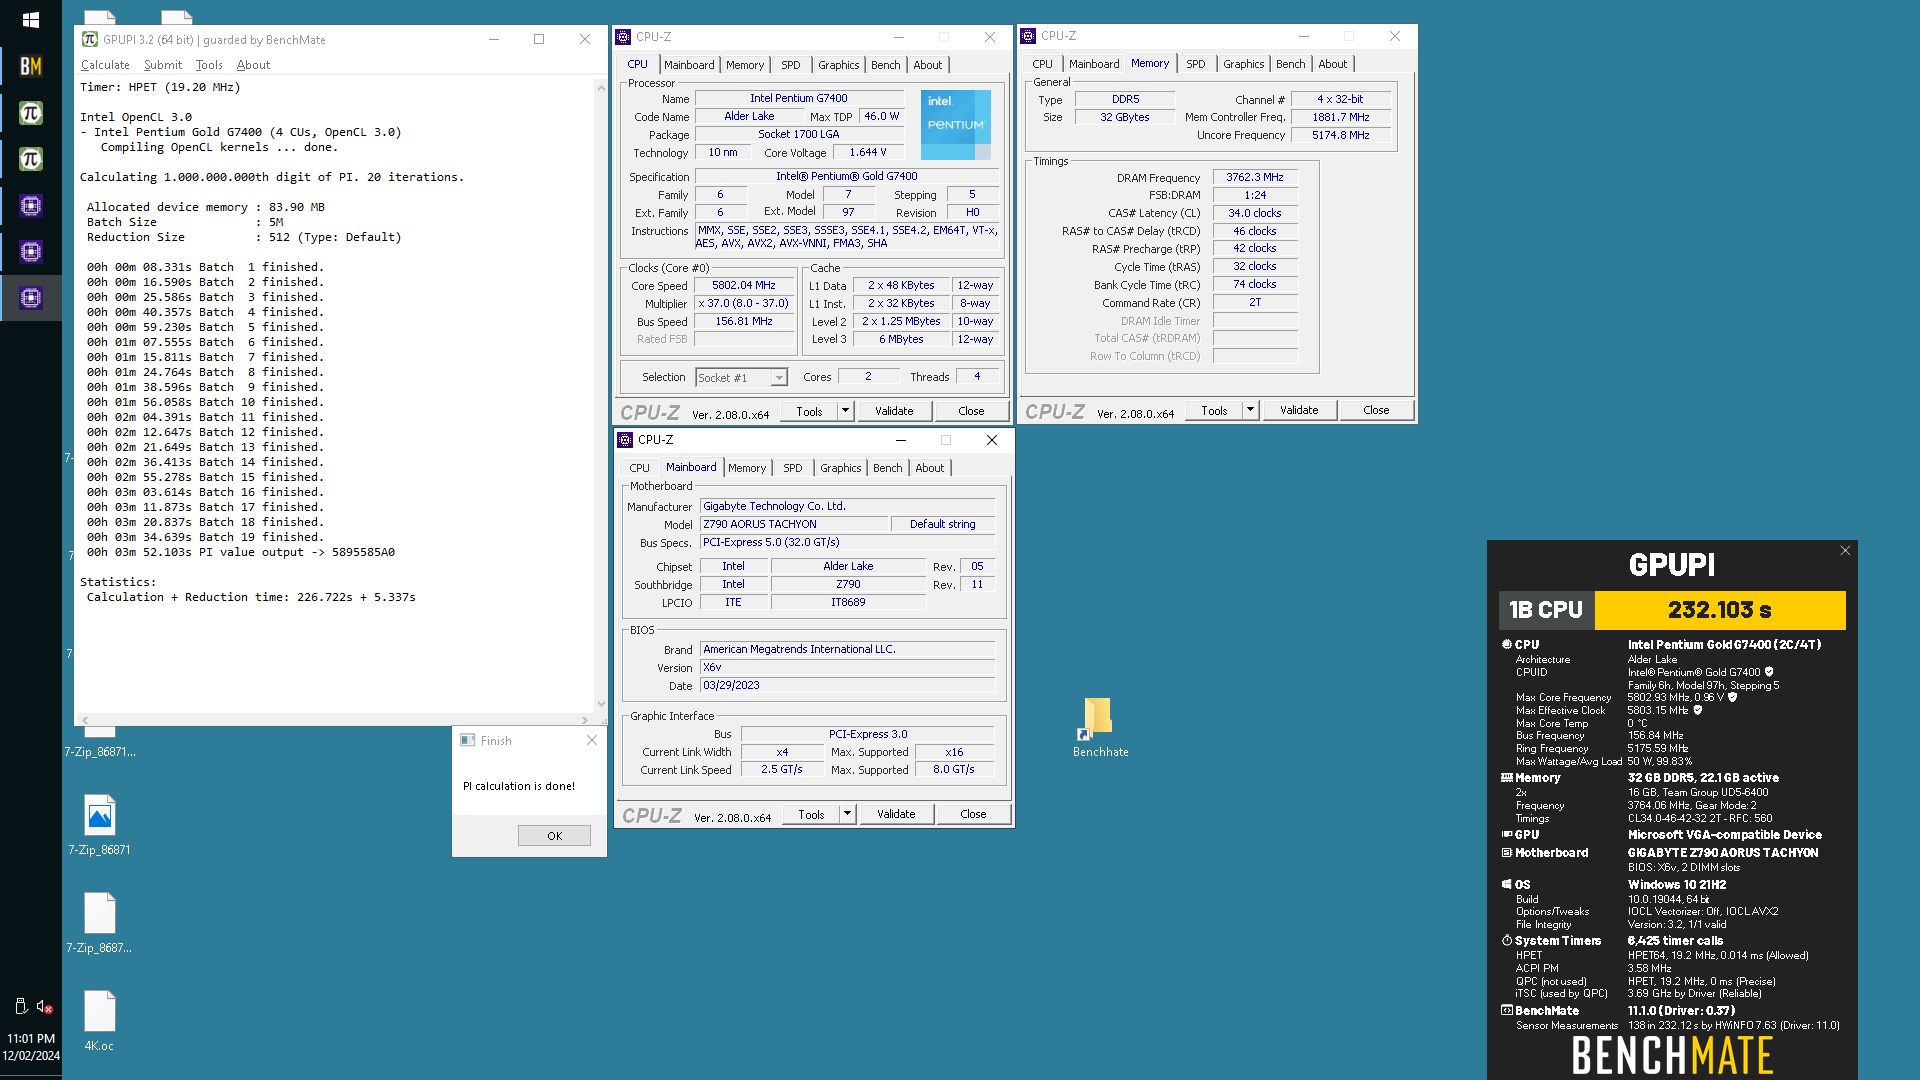The image size is (1920, 1080).
Task: Click the Core Voltage value 1.644 V
Action: [868, 153]
